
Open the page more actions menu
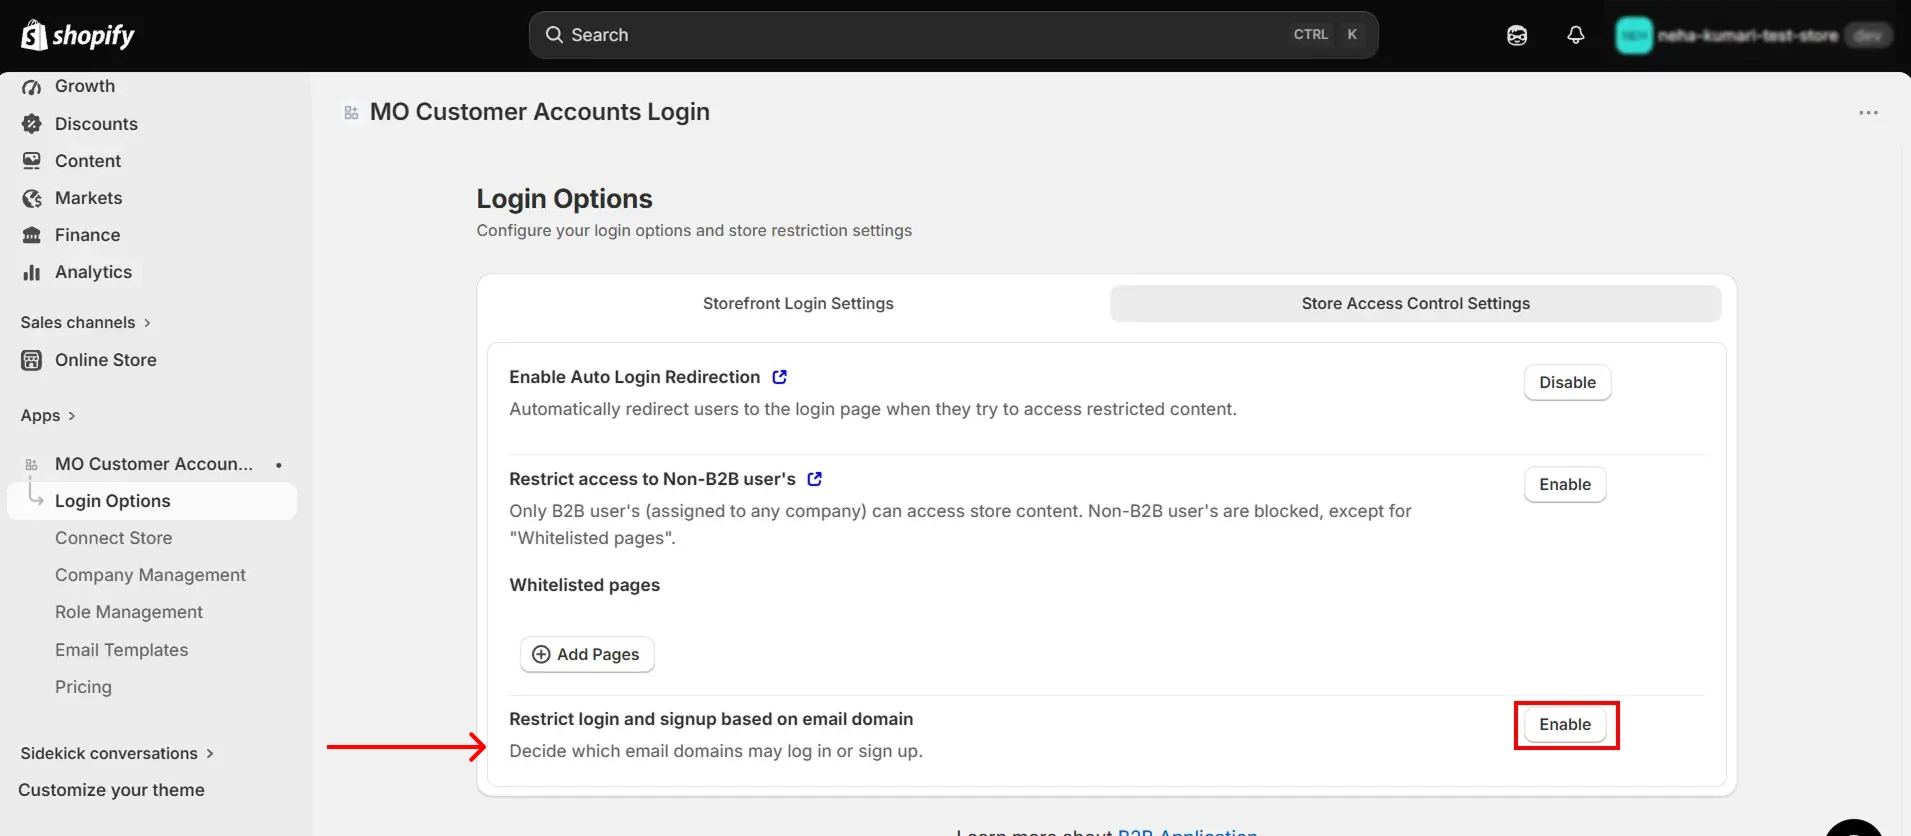pos(1868,113)
